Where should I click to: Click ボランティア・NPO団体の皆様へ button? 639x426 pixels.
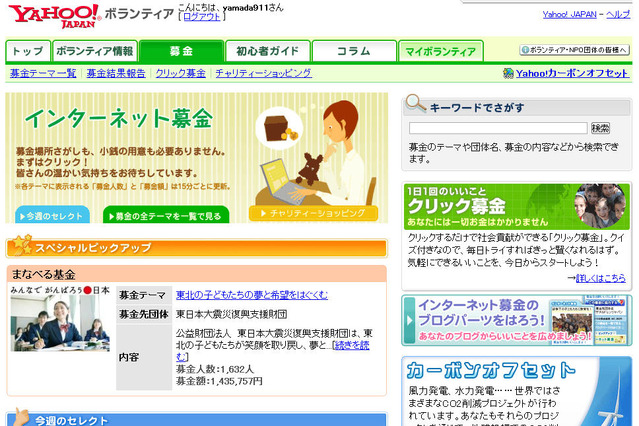[575, 50]
